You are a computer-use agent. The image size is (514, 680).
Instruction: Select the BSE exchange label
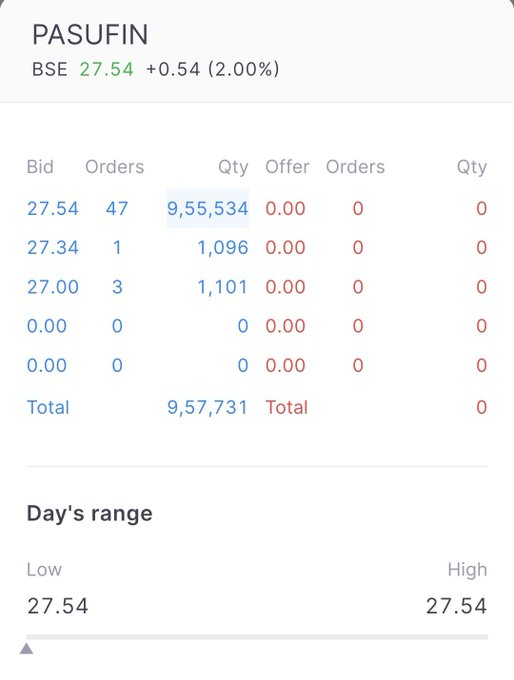click(50, 69)
